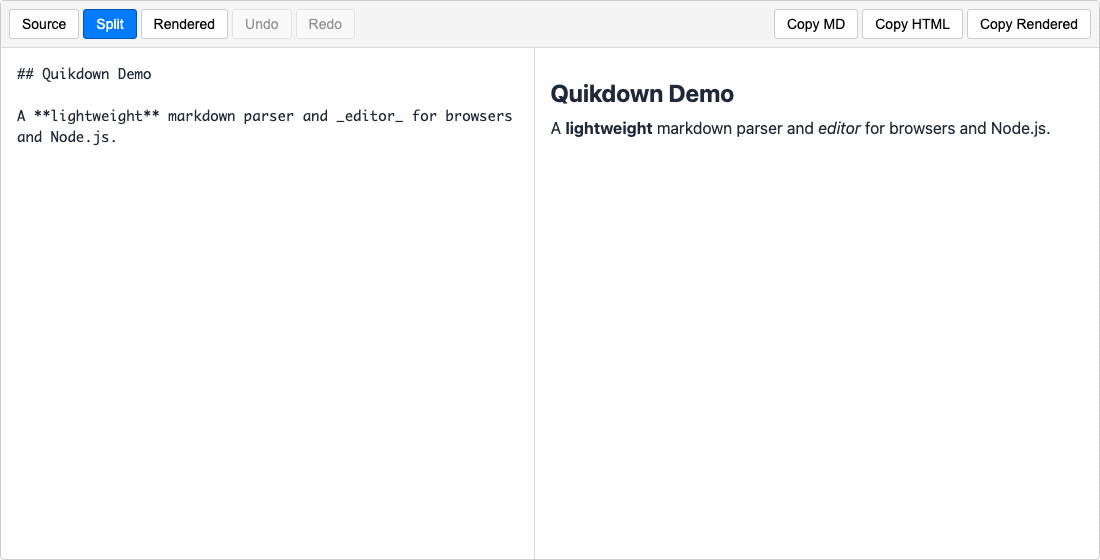Click the '## Quikdown Demo' source line
Image resolution: width=1100 pixels, height=560 pixels.
point(84,74)
